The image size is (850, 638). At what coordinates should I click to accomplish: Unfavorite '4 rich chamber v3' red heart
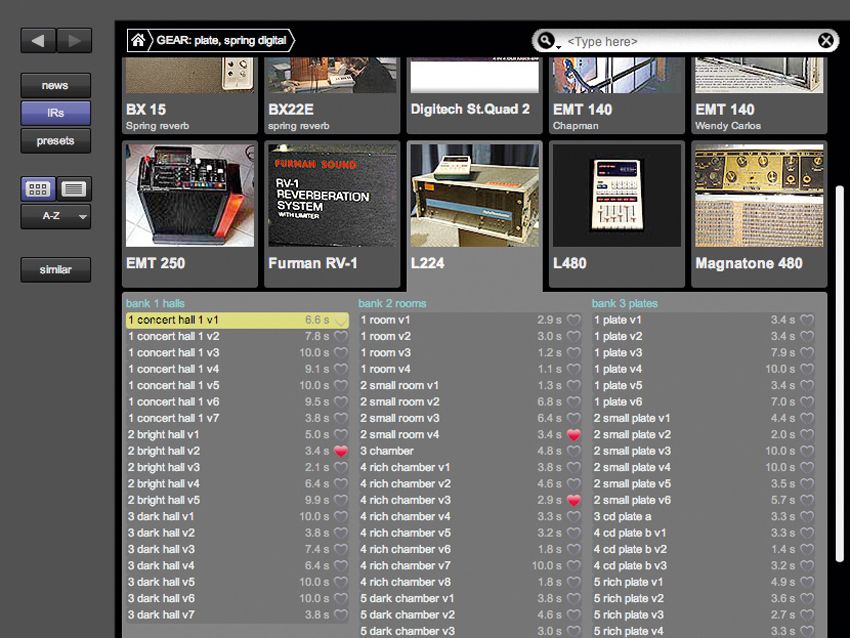click(574, 500)
